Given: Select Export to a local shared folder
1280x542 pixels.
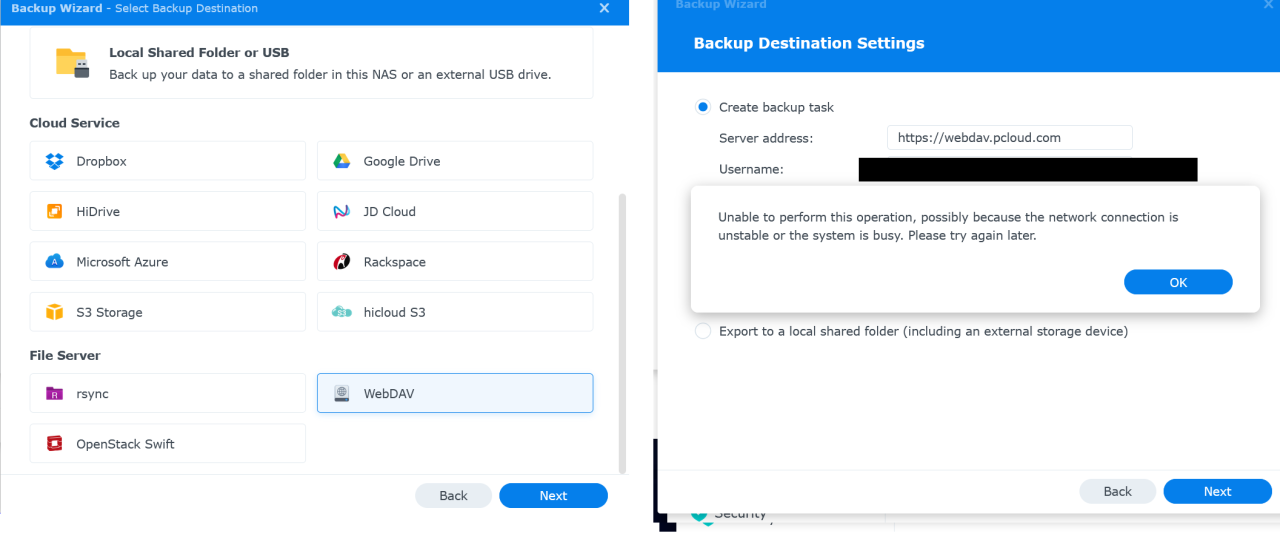Looking at the screenshot, I should (x=703, y=331).
